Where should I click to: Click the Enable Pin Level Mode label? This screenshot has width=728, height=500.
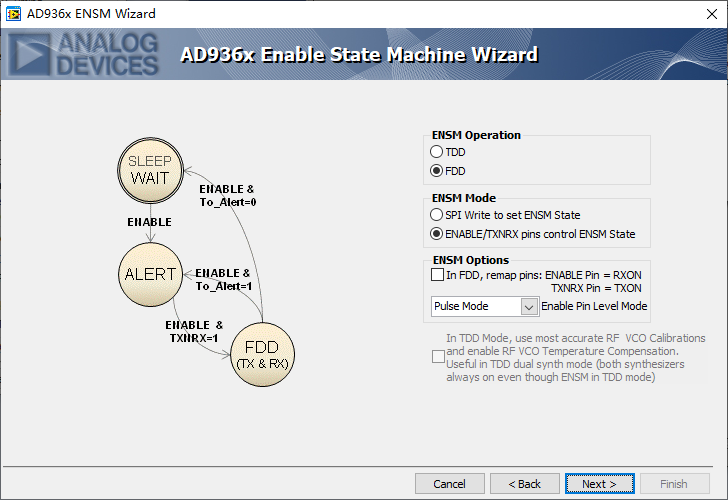coord(594,306)
